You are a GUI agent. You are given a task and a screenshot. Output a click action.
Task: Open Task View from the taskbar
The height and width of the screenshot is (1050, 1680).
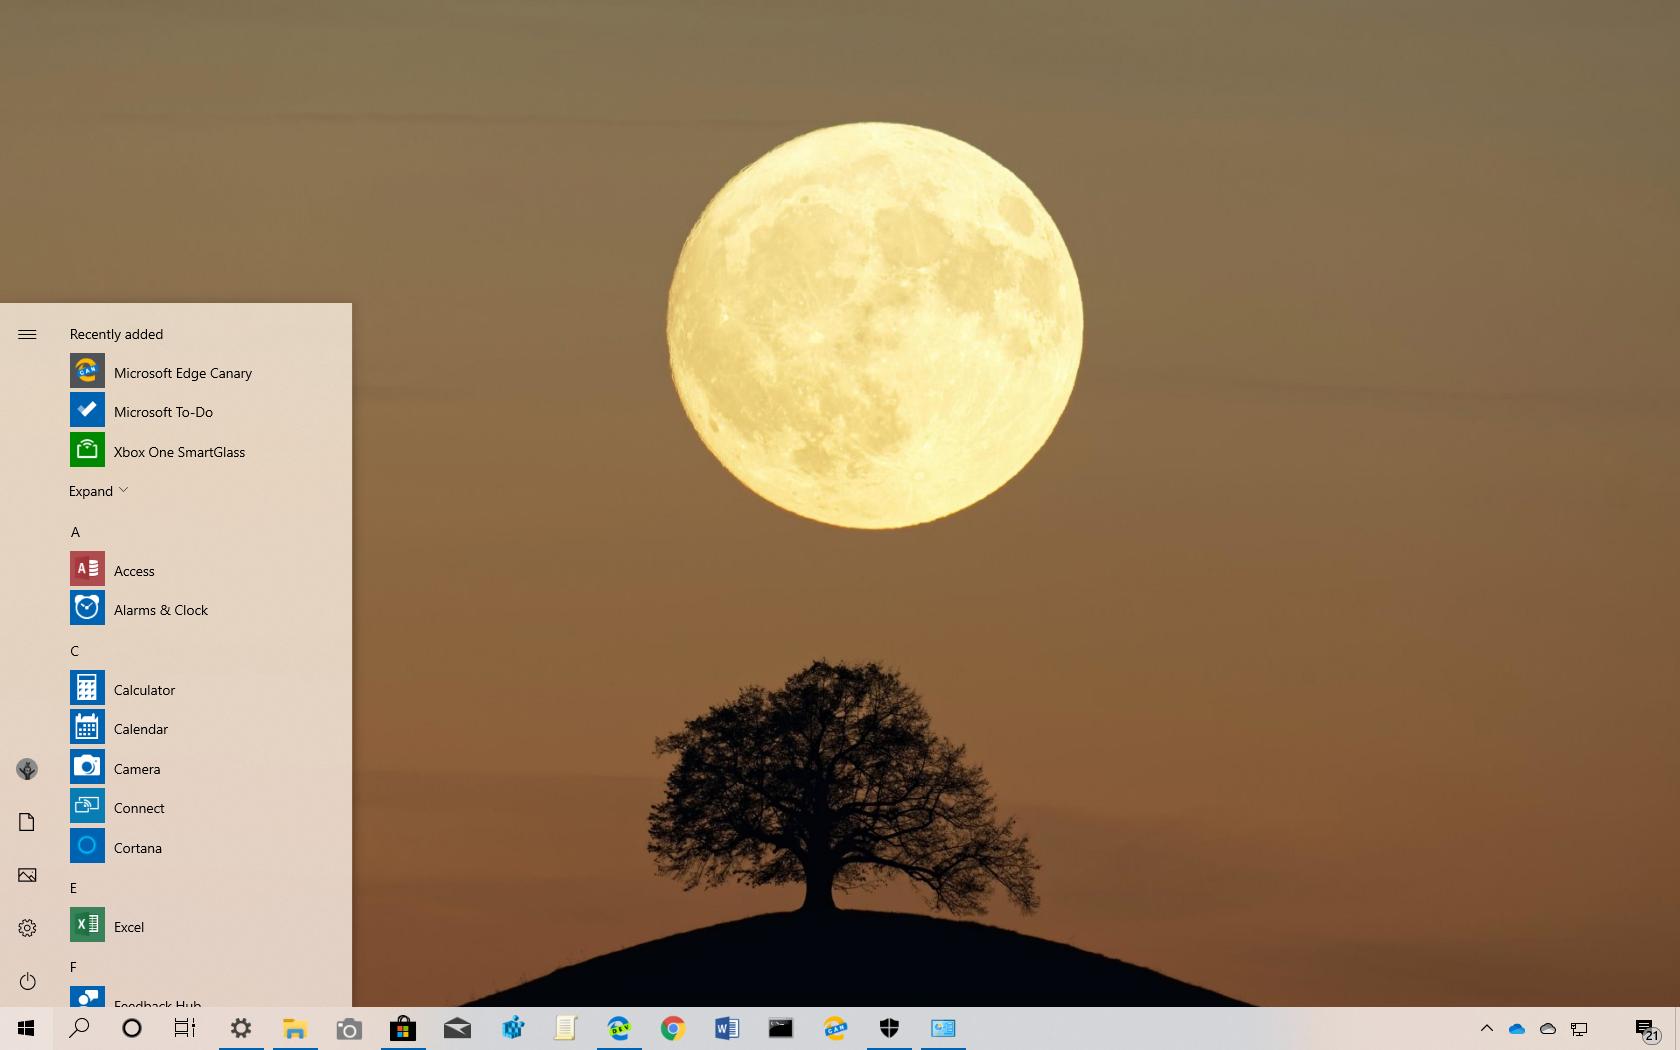click(185, 1028)
